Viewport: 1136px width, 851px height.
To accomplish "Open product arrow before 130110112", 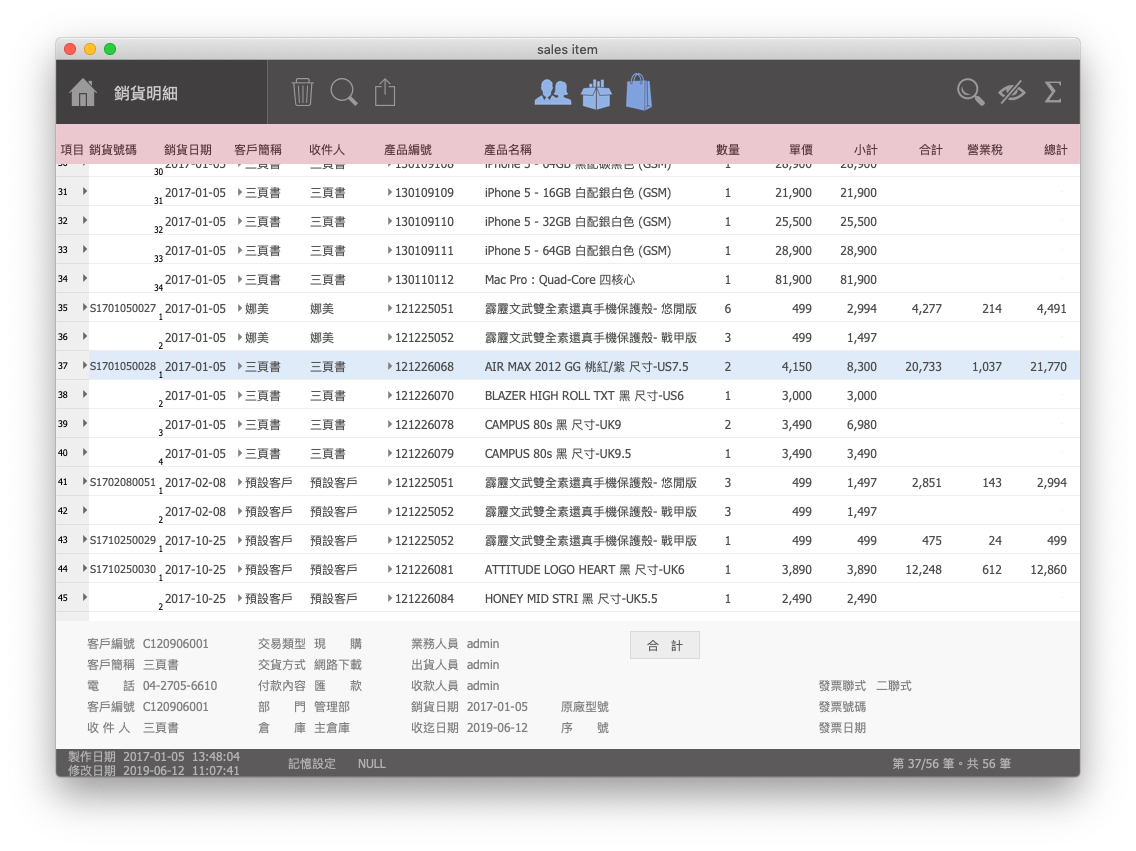I will pyautogui.click(x=390, y=280).
